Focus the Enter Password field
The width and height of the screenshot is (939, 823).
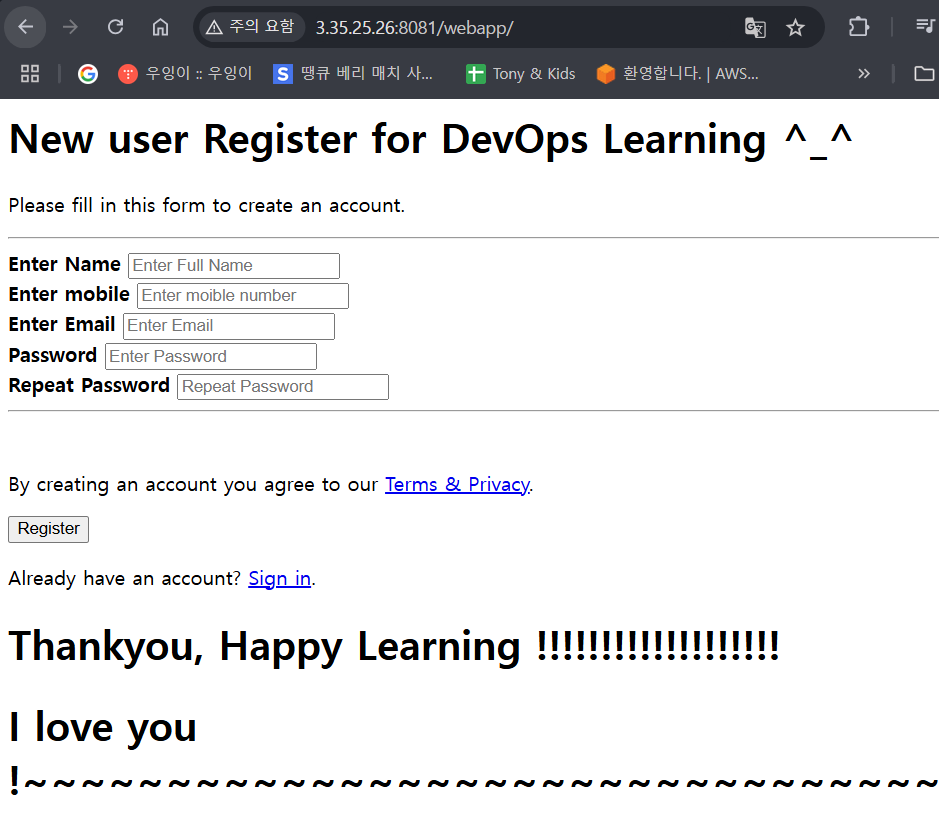211,356
